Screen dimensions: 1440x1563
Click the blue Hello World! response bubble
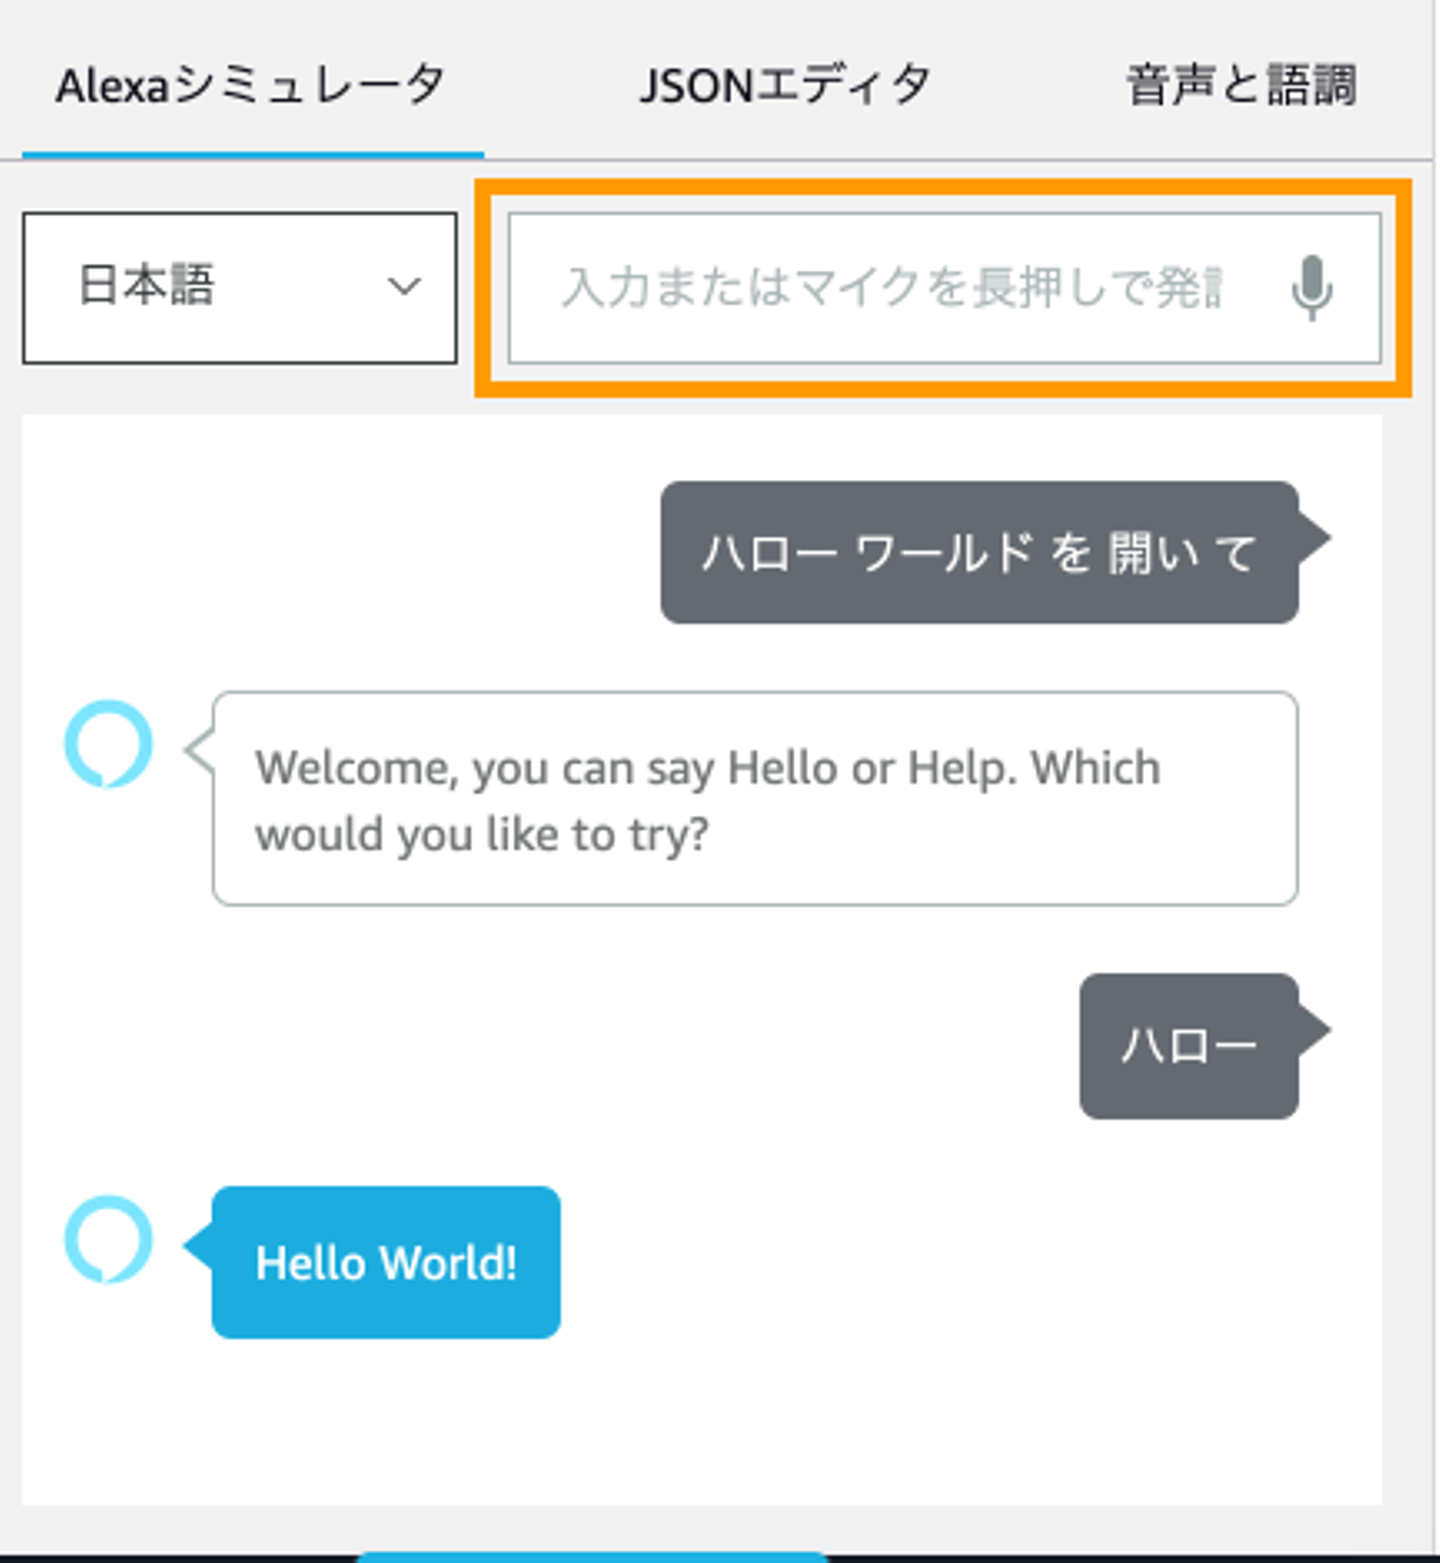(386, 1262)
